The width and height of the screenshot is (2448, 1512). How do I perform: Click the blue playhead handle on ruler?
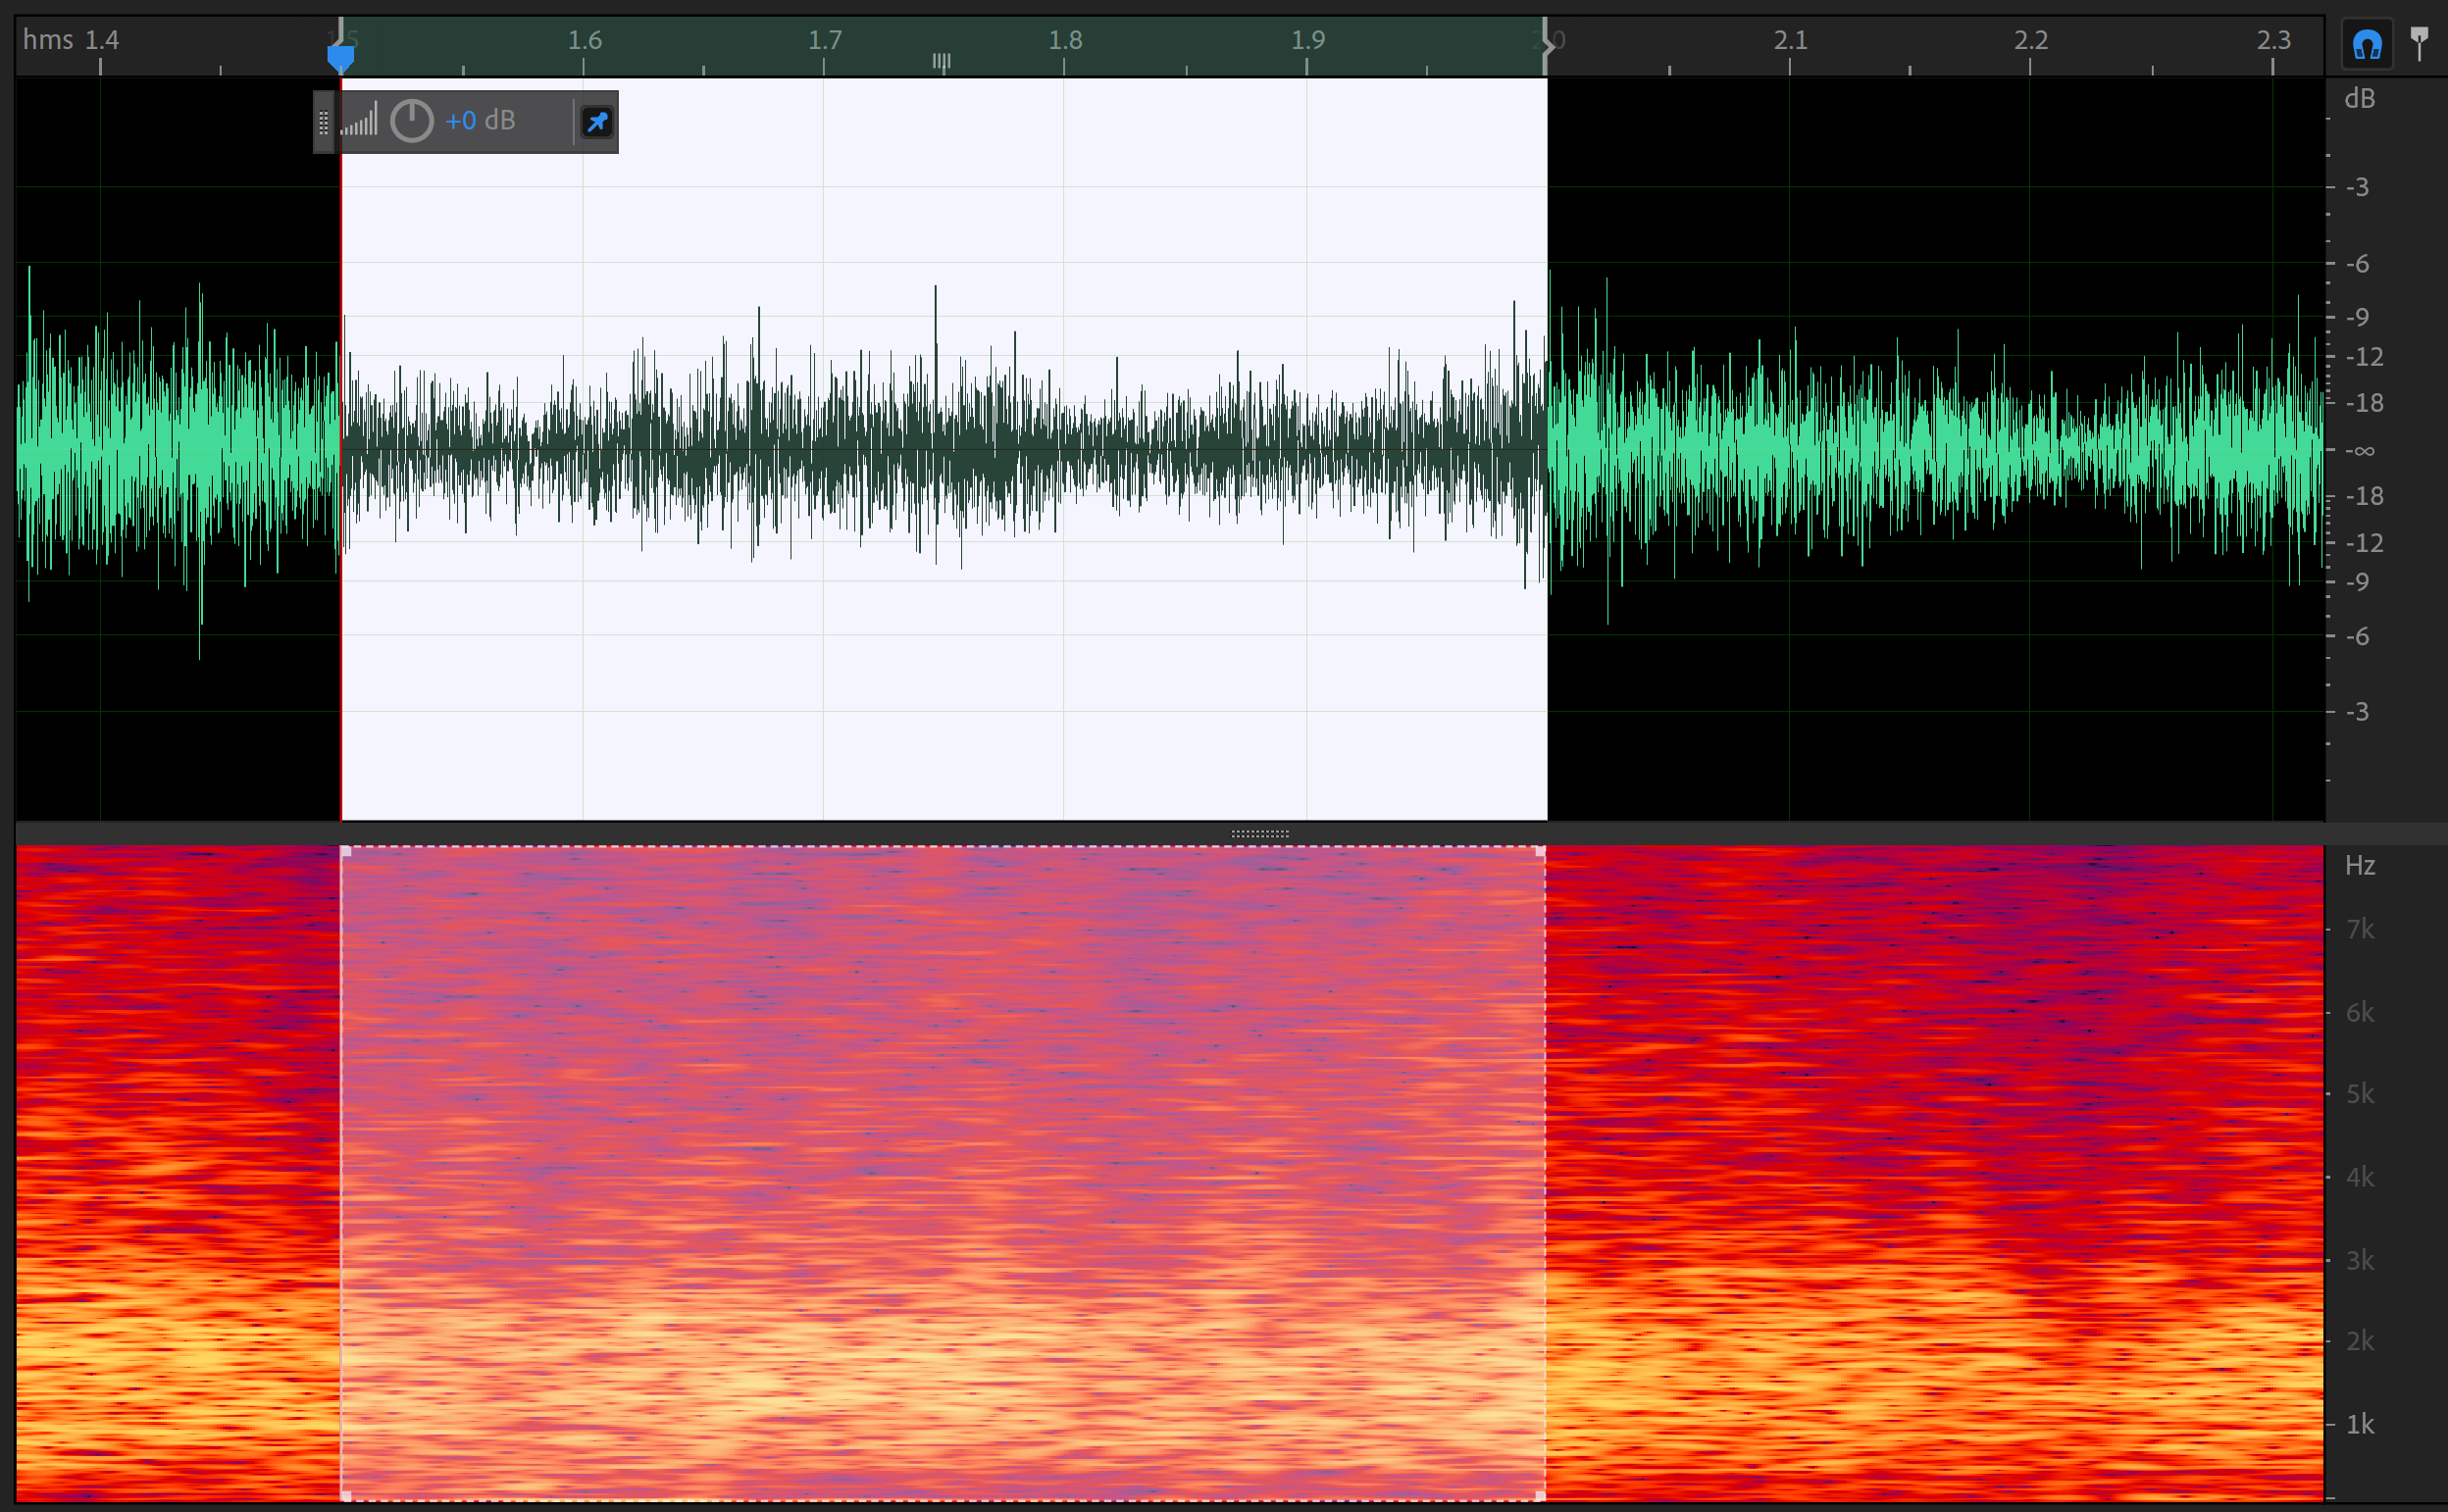(x=341, y=56)
